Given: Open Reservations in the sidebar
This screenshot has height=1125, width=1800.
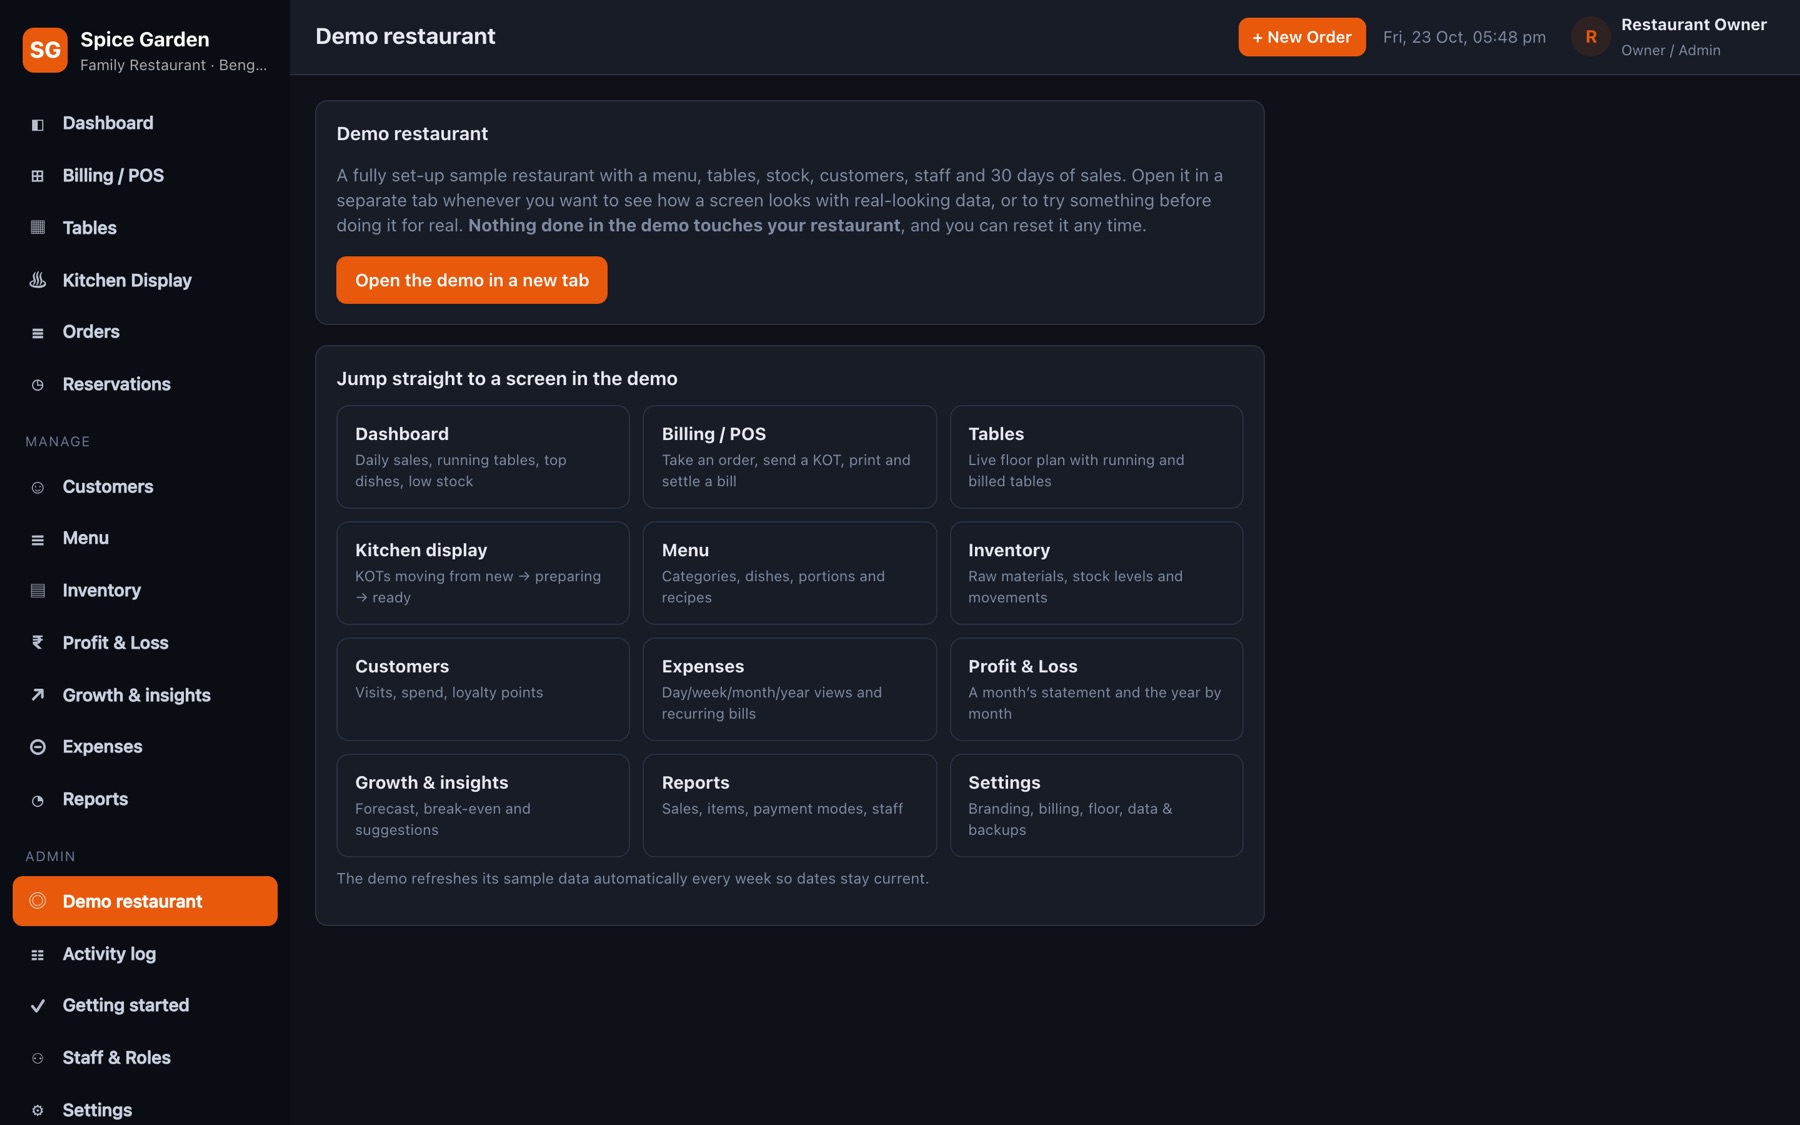Looking at the screenshot, I should [145, 384].
